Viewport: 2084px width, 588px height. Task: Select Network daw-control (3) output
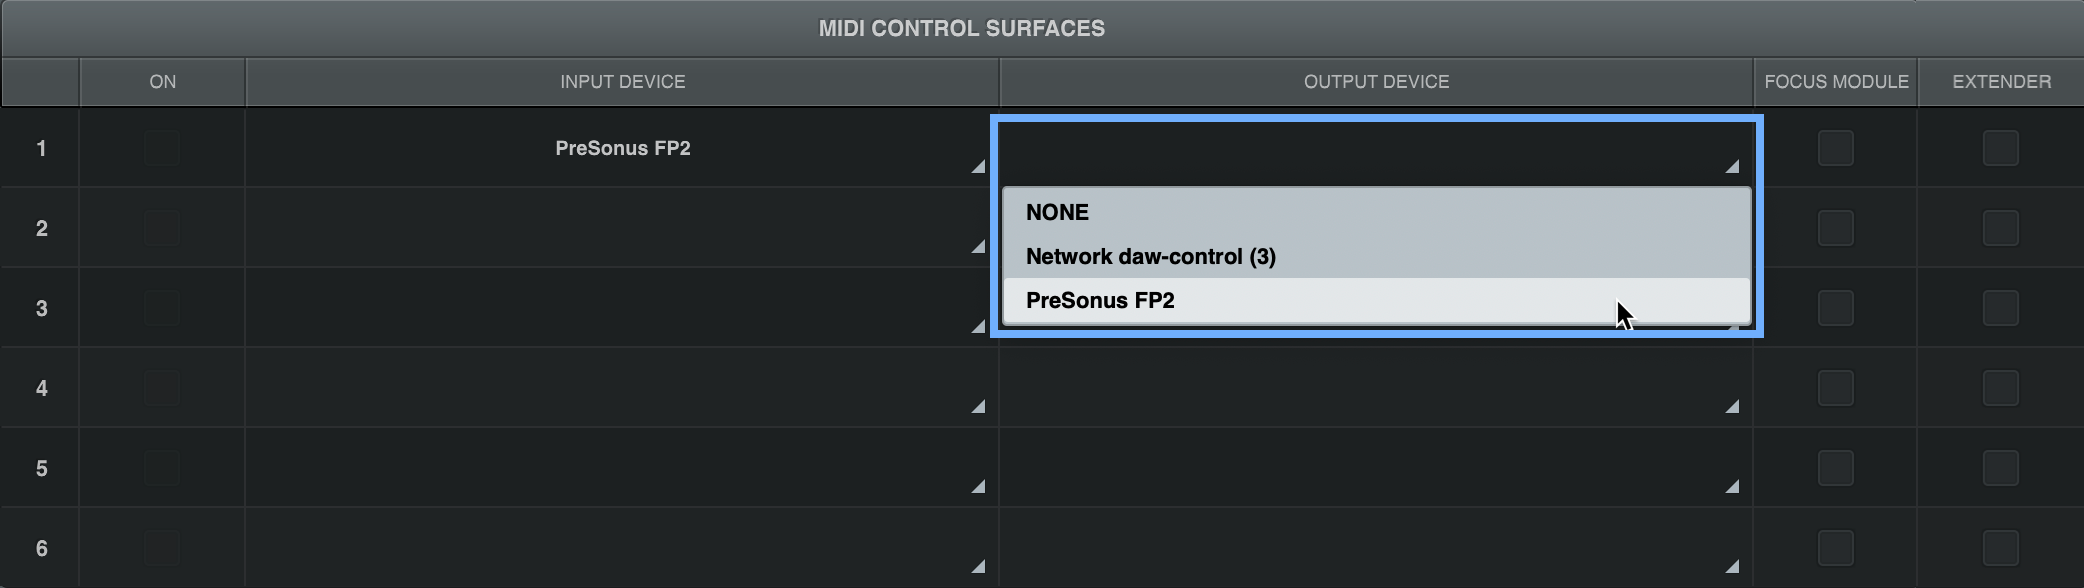(1148, 256)
